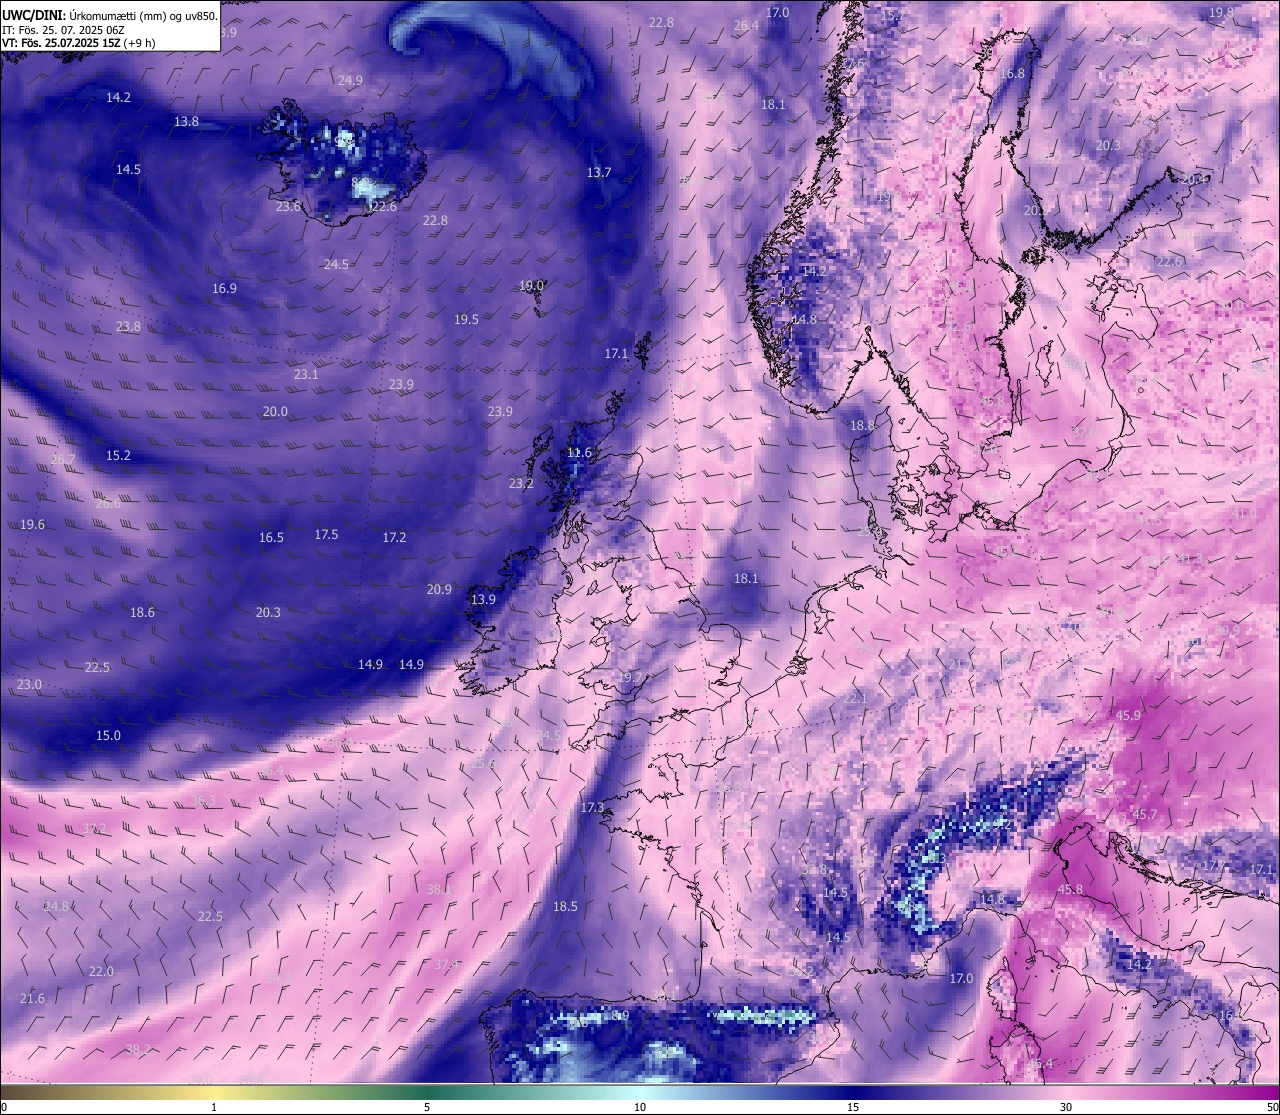Click the 11.6 value over western Scotland
1280x1115 pixels.
[x=579, y=452]
